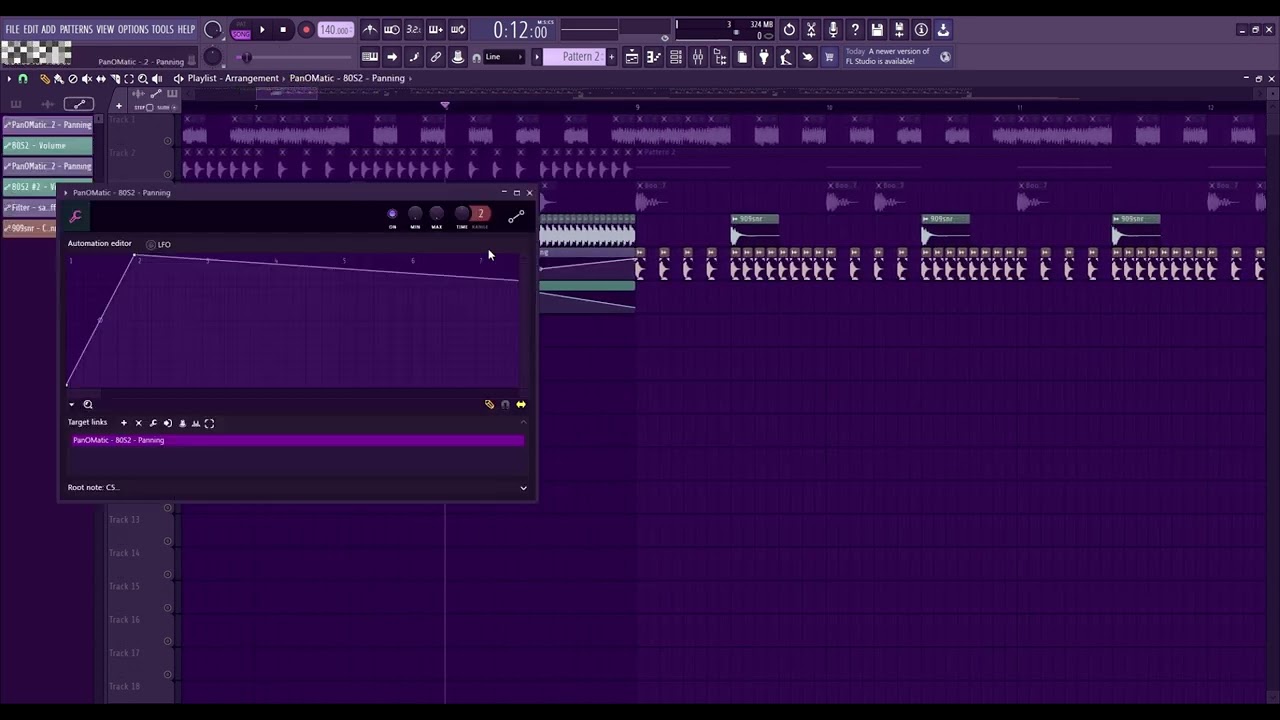The image size is (1280, 720).
Task: Toggle wait-for-input-to-start-playing icon
Action: point(392,30)
